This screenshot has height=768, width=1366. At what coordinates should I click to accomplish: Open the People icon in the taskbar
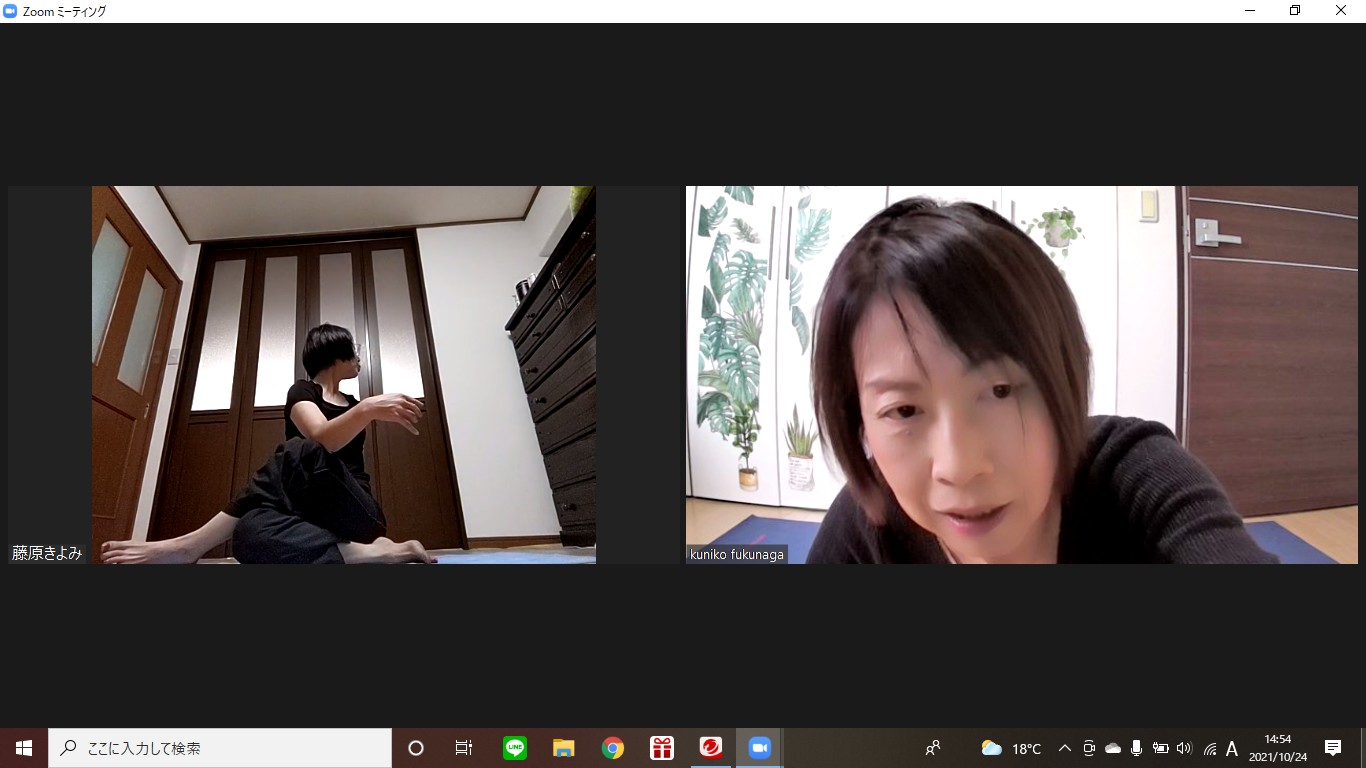click(x=933, y=748)
